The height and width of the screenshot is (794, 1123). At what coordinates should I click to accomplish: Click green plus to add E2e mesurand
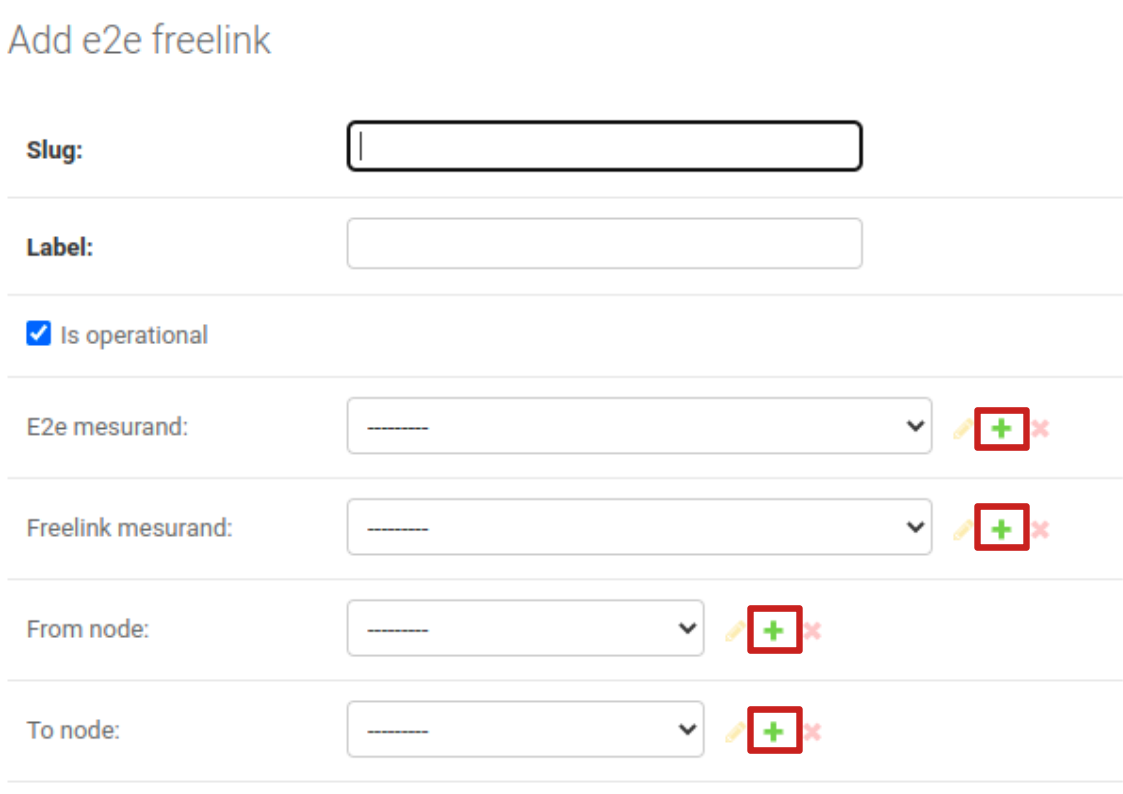1001,429
